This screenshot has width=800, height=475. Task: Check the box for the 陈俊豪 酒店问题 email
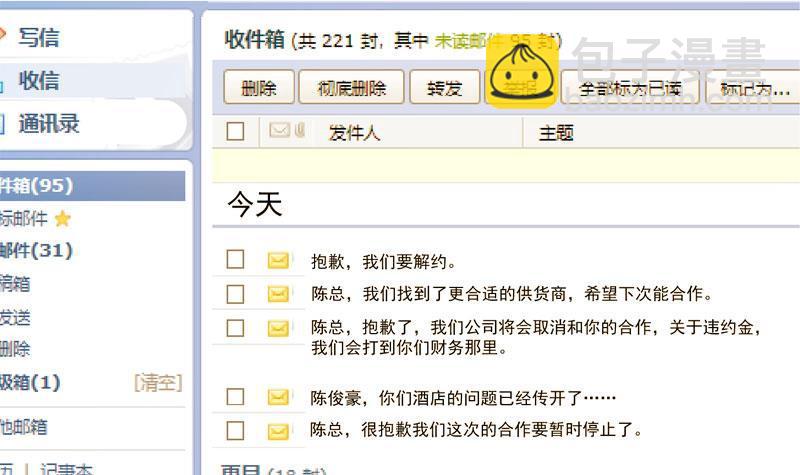click(235, 396)
